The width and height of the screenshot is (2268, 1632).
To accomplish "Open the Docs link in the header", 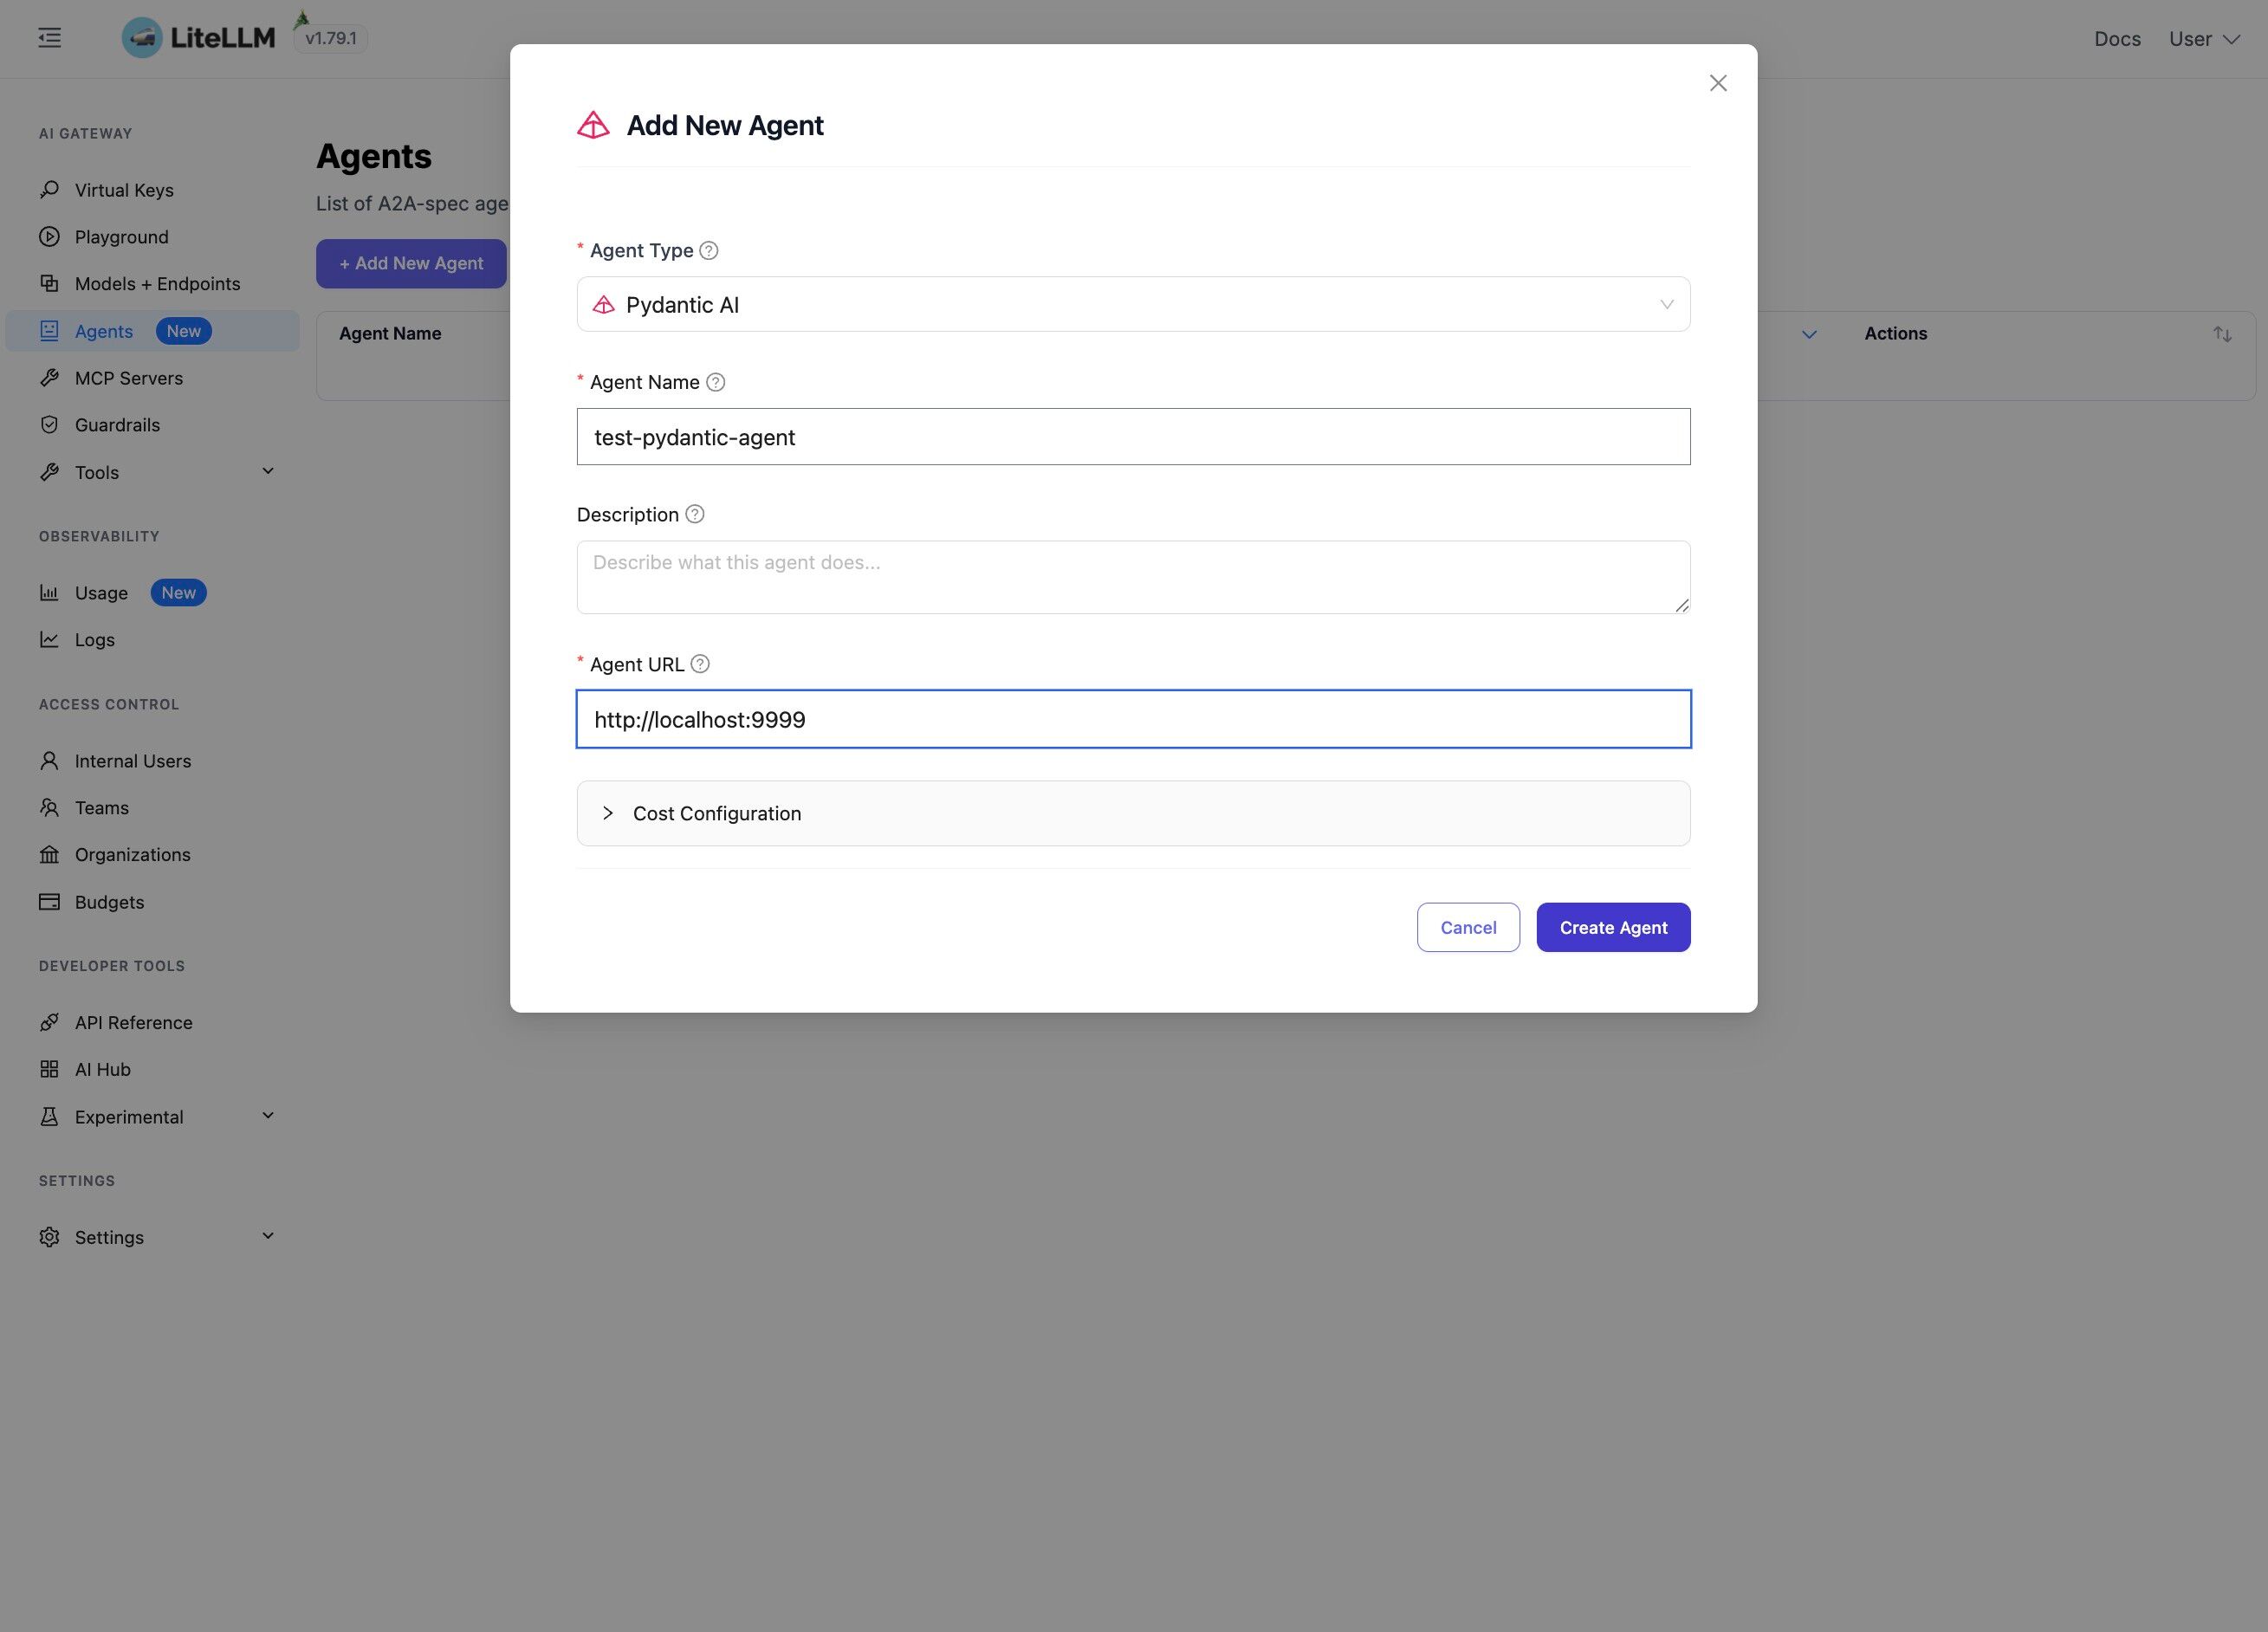I will (x=2117, y=38).
